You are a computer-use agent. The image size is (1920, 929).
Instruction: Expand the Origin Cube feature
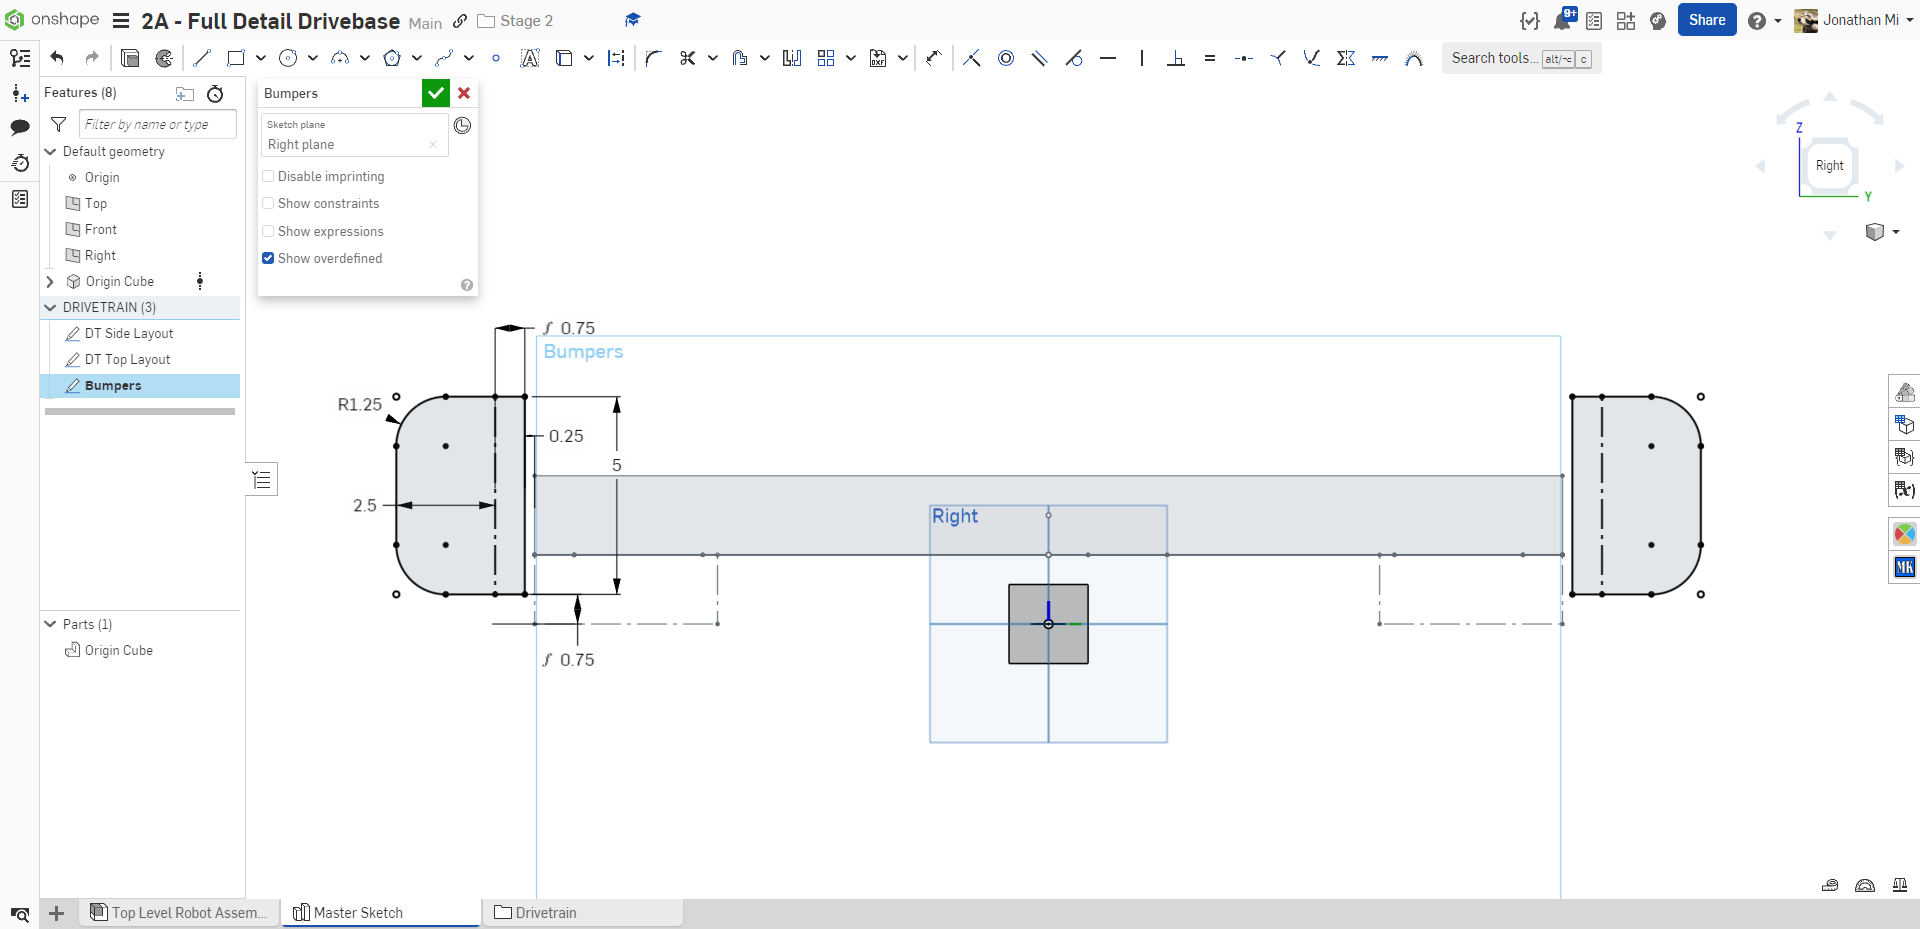[x=50, y=282]
